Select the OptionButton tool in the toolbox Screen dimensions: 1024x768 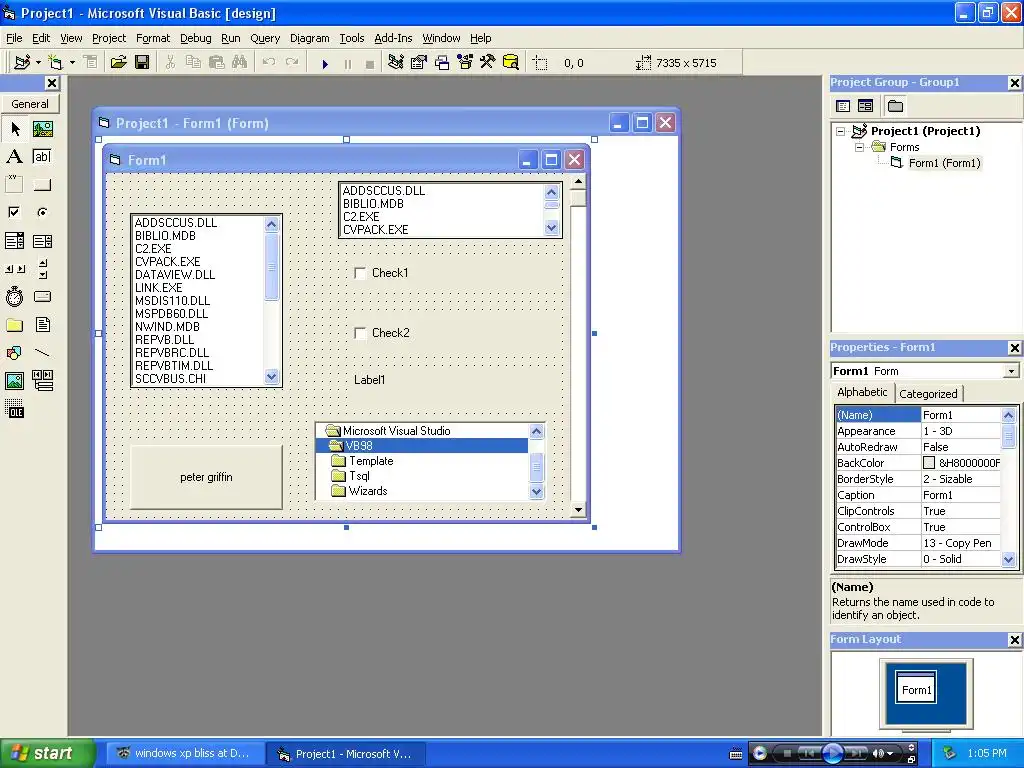43,212
